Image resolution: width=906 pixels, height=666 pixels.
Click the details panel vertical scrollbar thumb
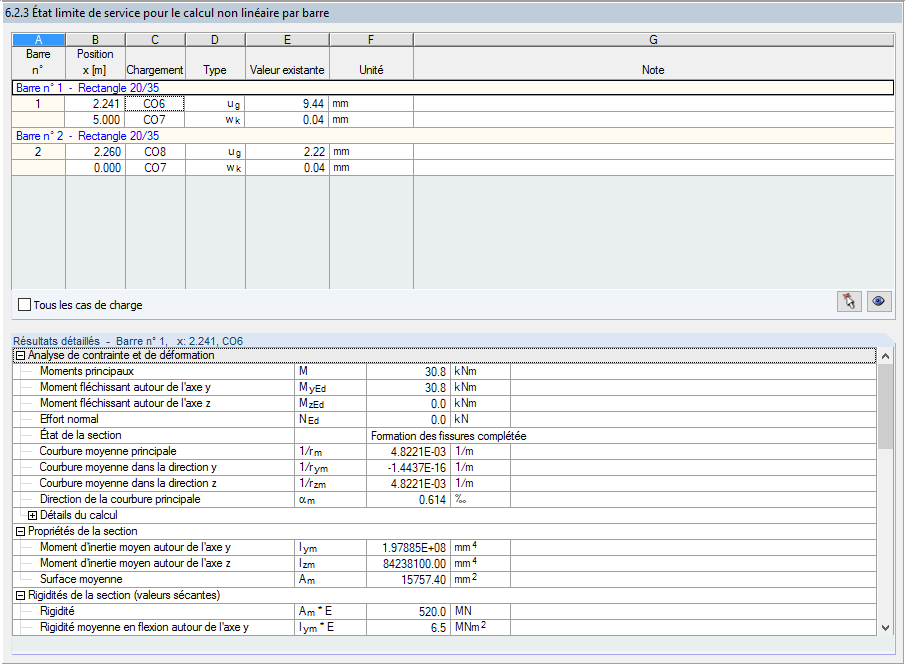[x=885, y=406]
